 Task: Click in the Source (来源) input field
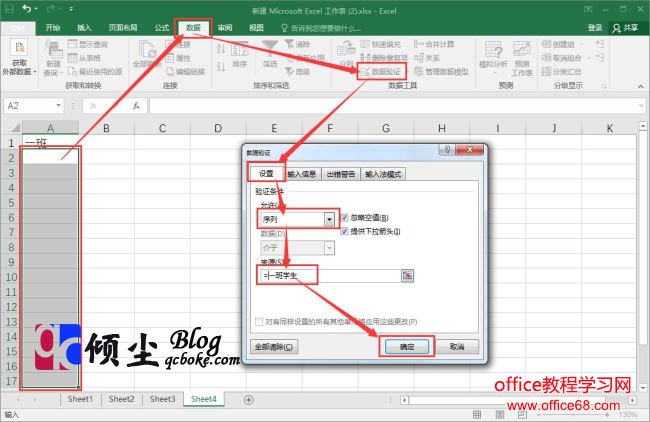328,275
